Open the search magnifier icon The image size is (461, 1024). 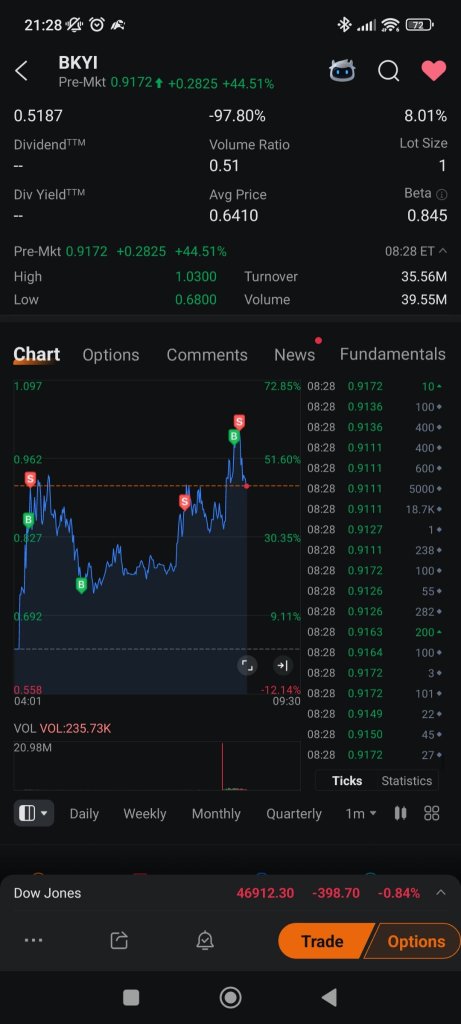(x=389, y=71)
